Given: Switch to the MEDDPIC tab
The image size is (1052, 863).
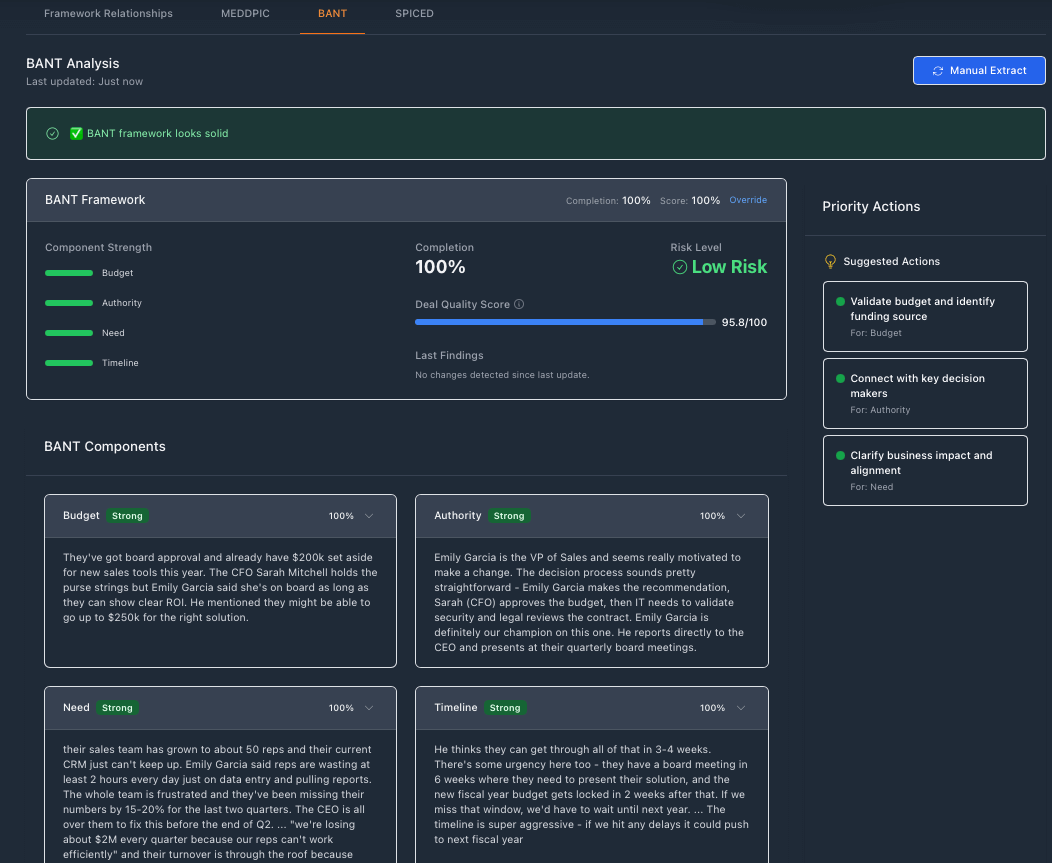Looking at the screenshot, I should (x=245, y=13).
